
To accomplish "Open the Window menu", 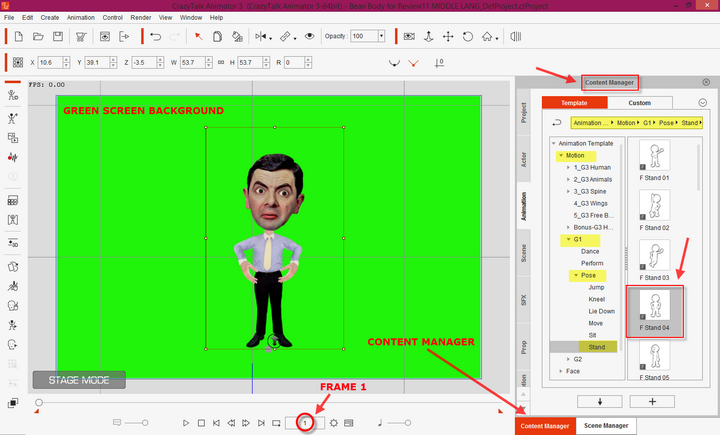I will [191, 17].
